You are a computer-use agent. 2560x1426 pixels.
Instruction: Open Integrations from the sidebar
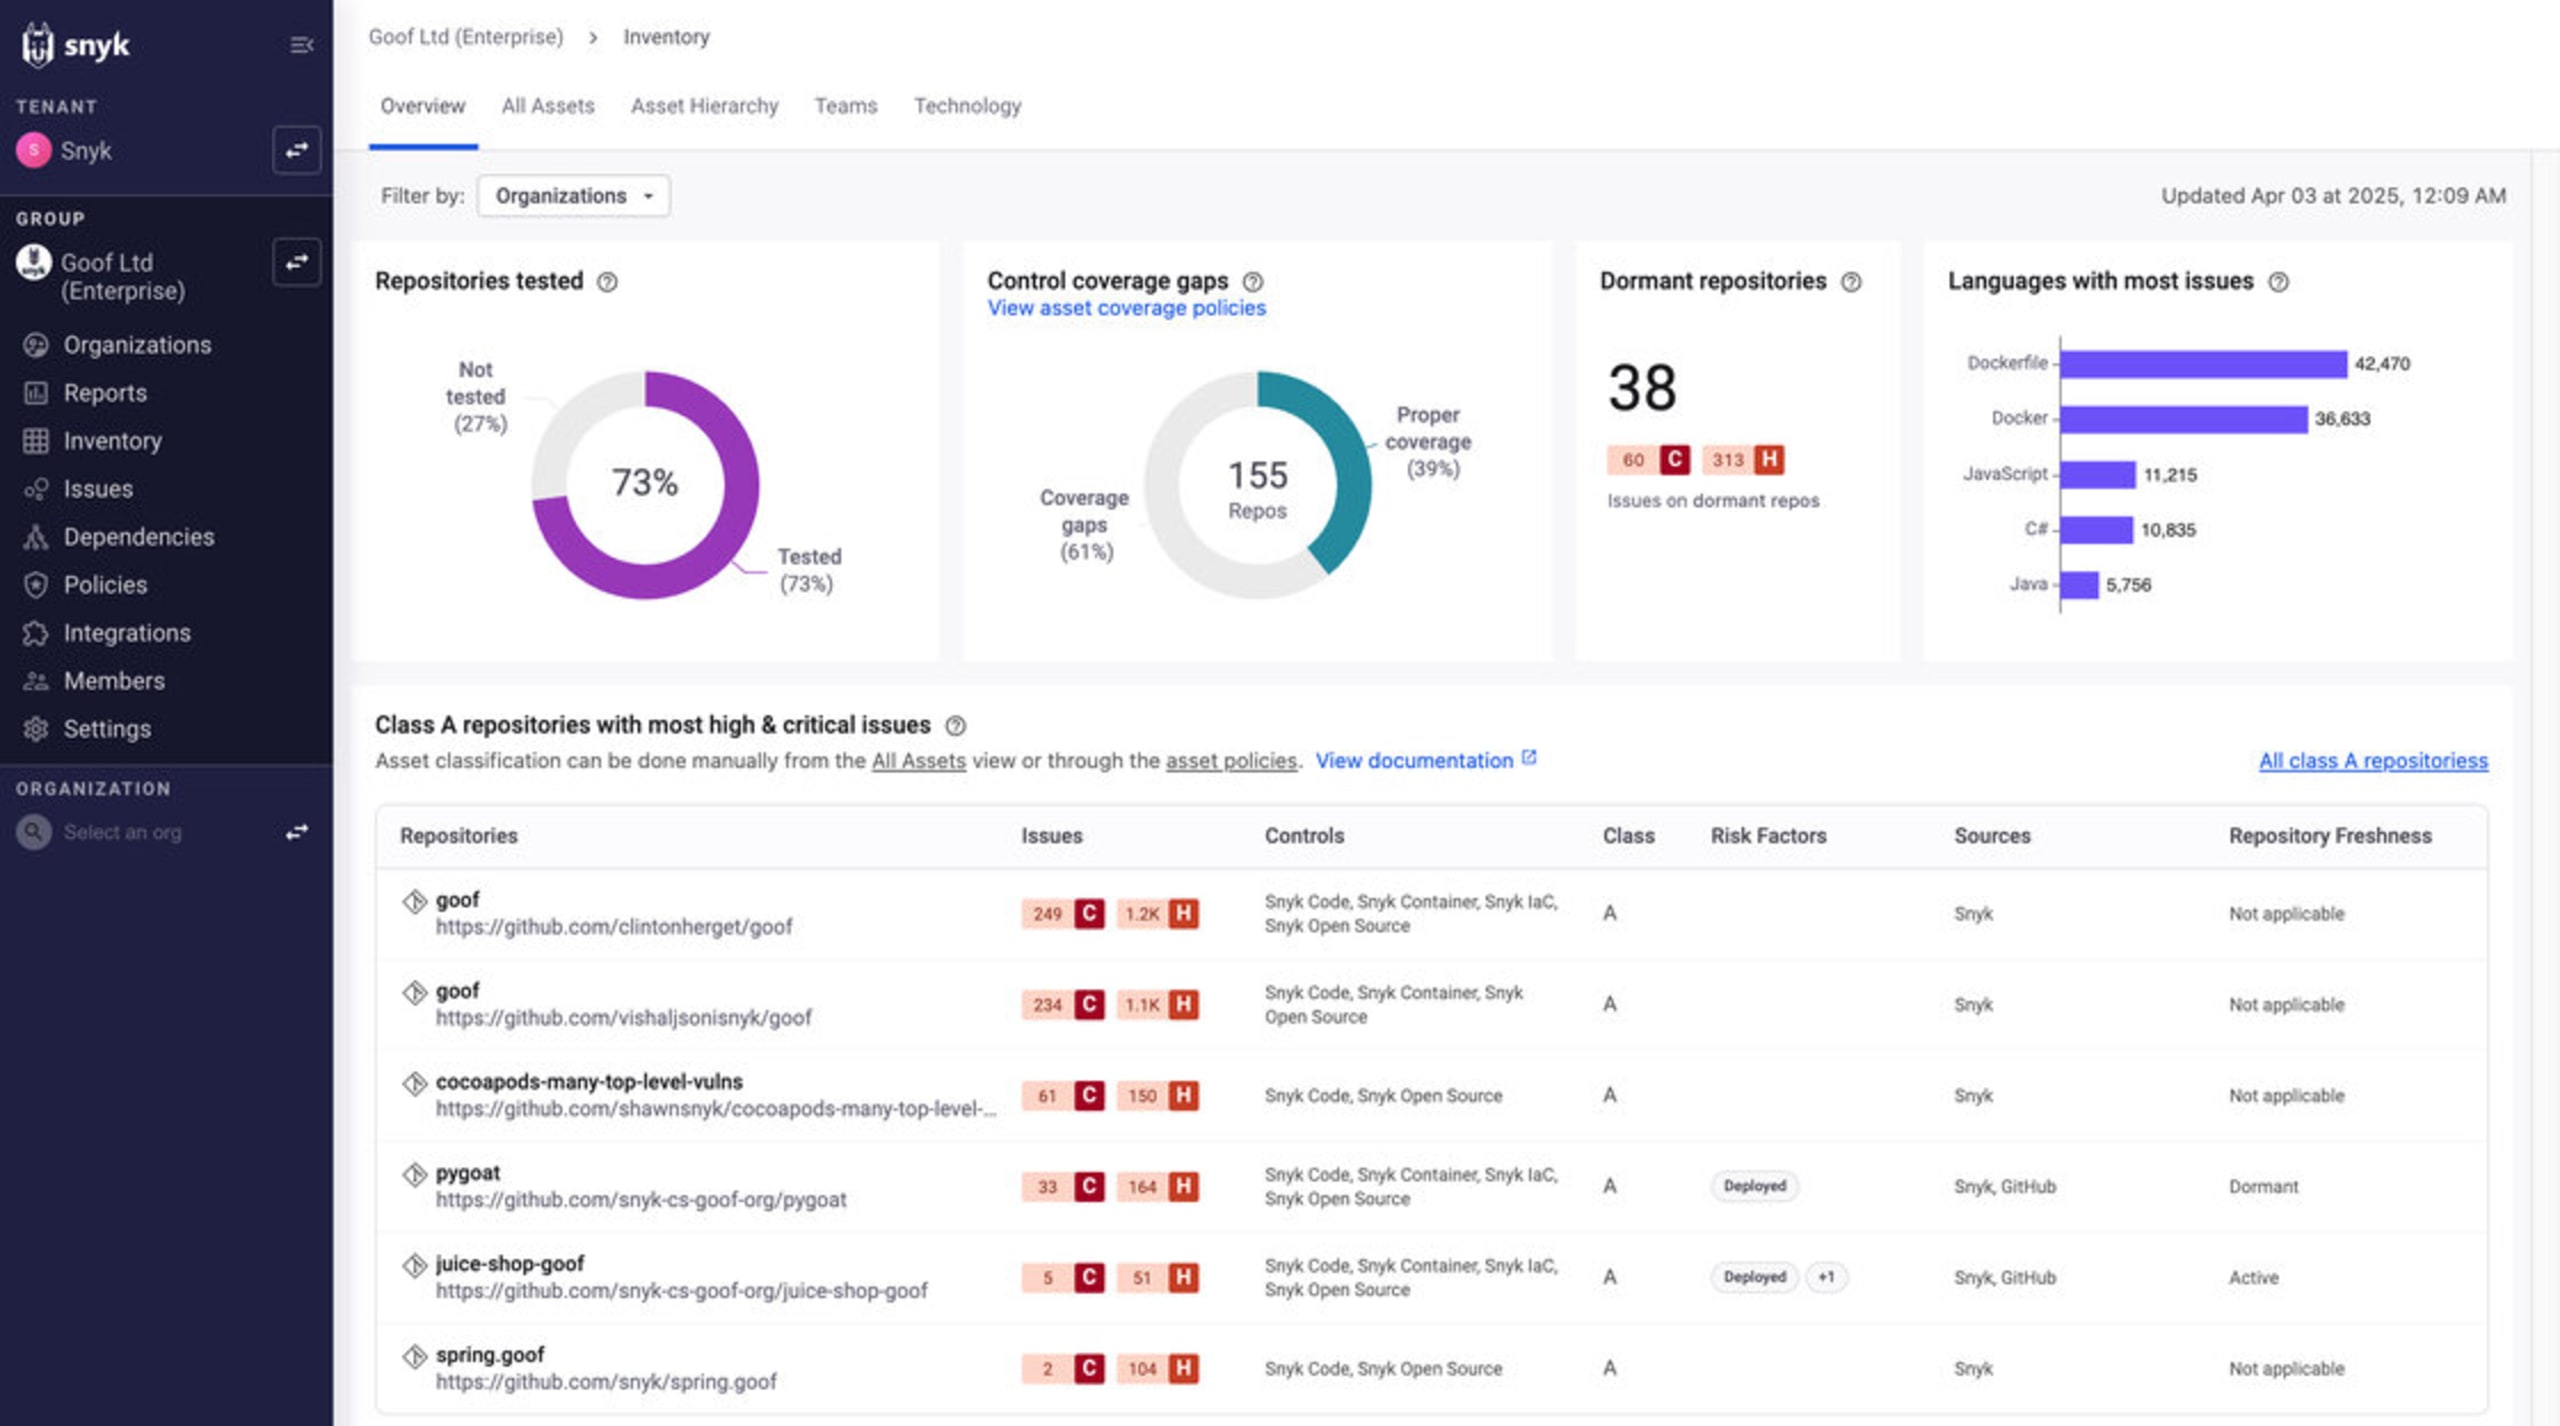pyautogui.click(x=127, y=633)
